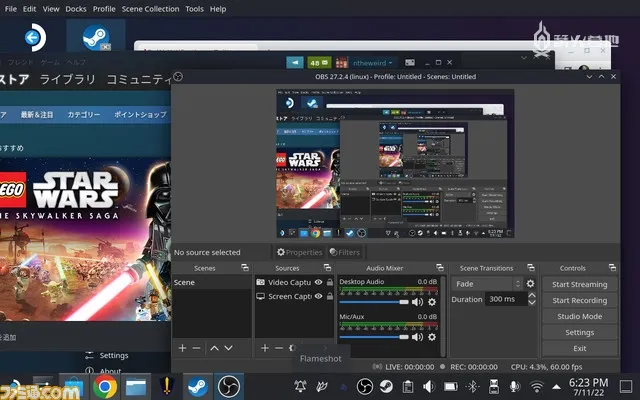The image size is (640, 400).
Task: Open the Tools menu
Action: tap(194, 9)
